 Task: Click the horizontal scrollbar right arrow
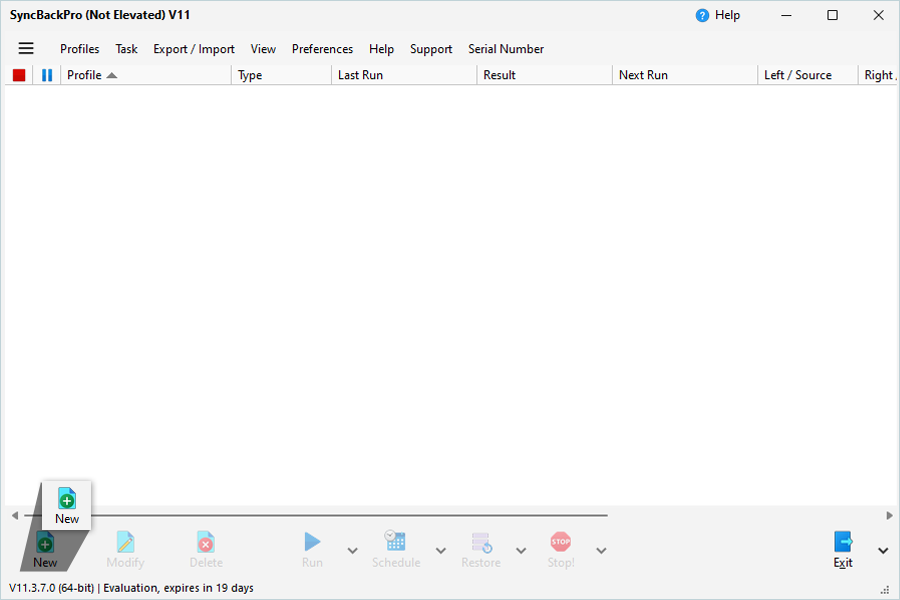click(x=889, y=516)
